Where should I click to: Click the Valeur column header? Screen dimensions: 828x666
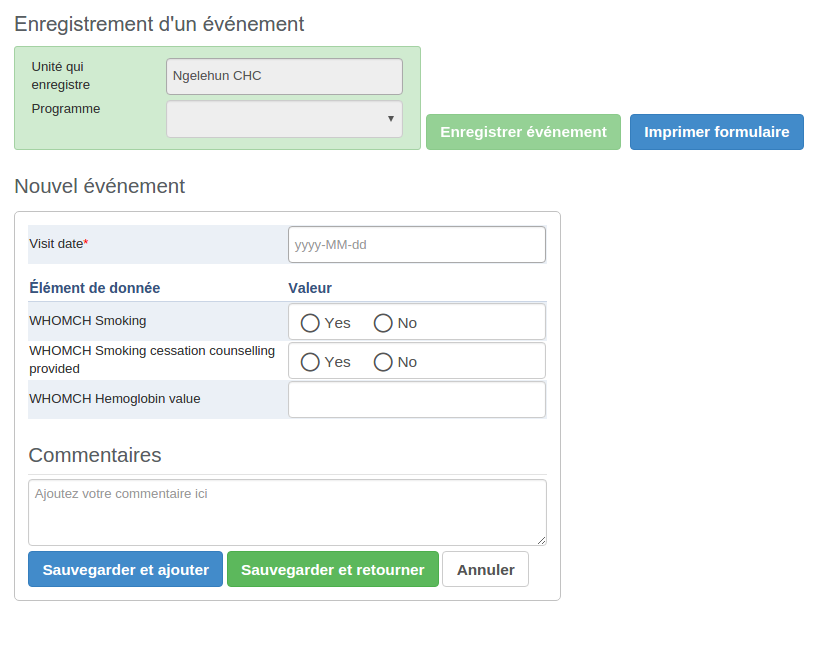coord(310,288)
